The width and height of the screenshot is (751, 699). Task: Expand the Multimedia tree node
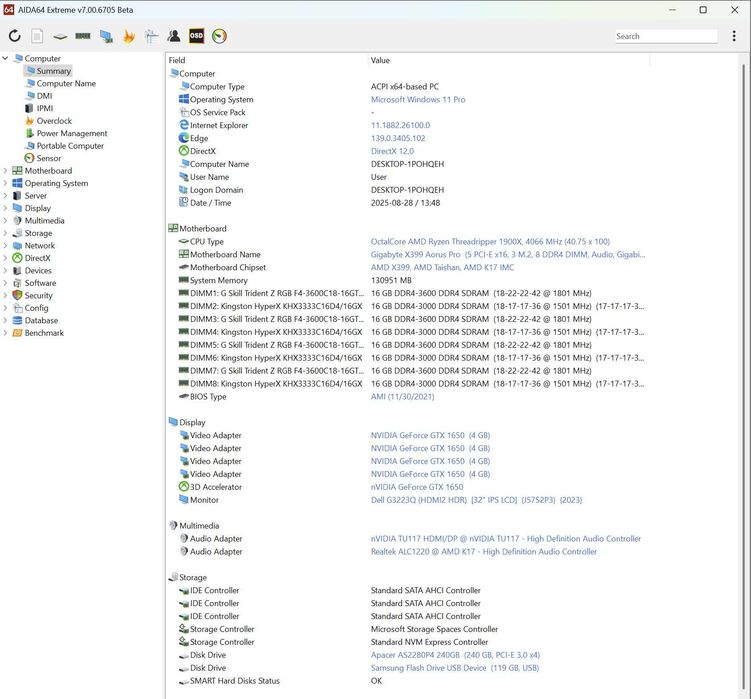point(5,220)
